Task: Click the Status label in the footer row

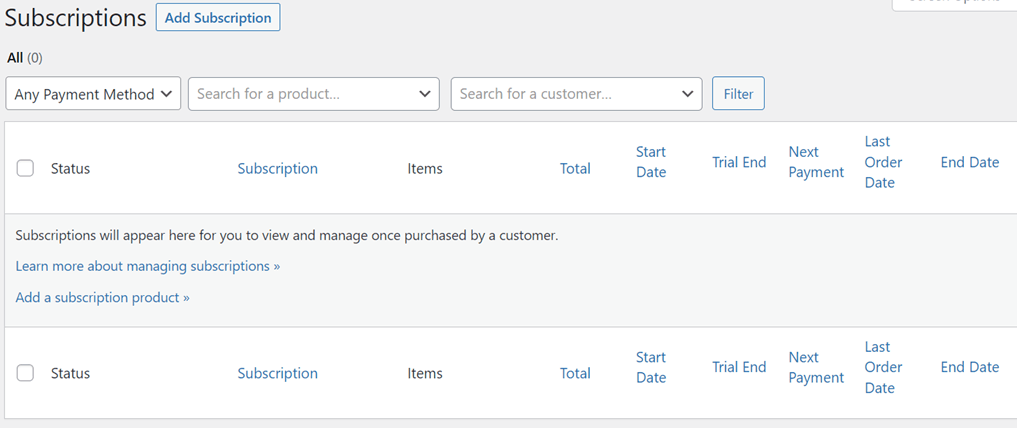Action: pos(70,373)
